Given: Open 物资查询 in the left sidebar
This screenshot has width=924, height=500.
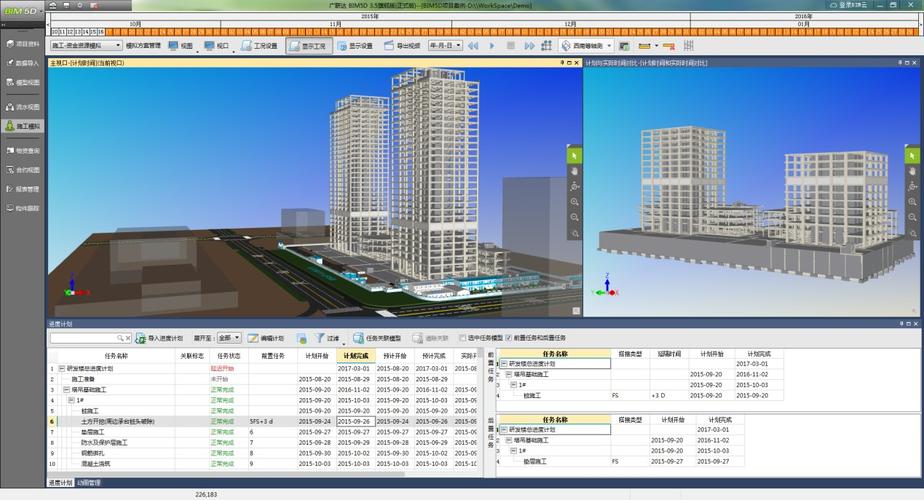Looking at the screenshot, I should point(22,150).
